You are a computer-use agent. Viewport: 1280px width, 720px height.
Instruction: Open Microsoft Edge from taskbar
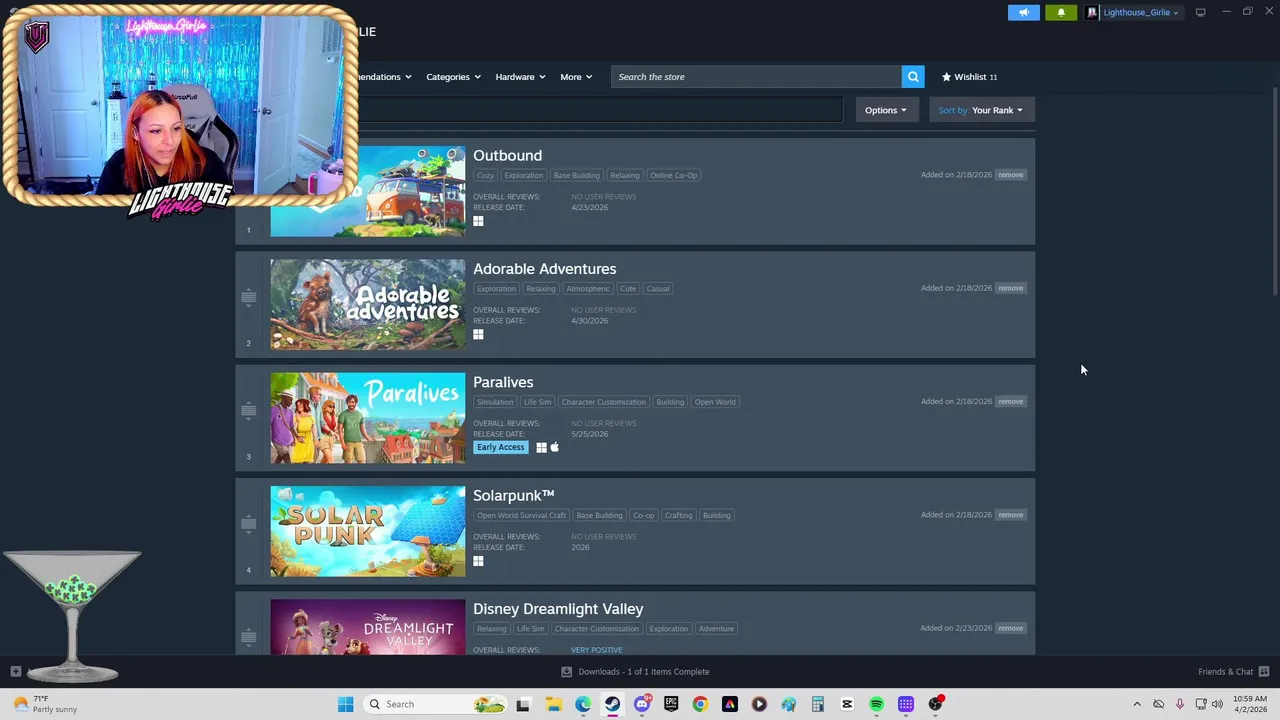coord(583,704)
